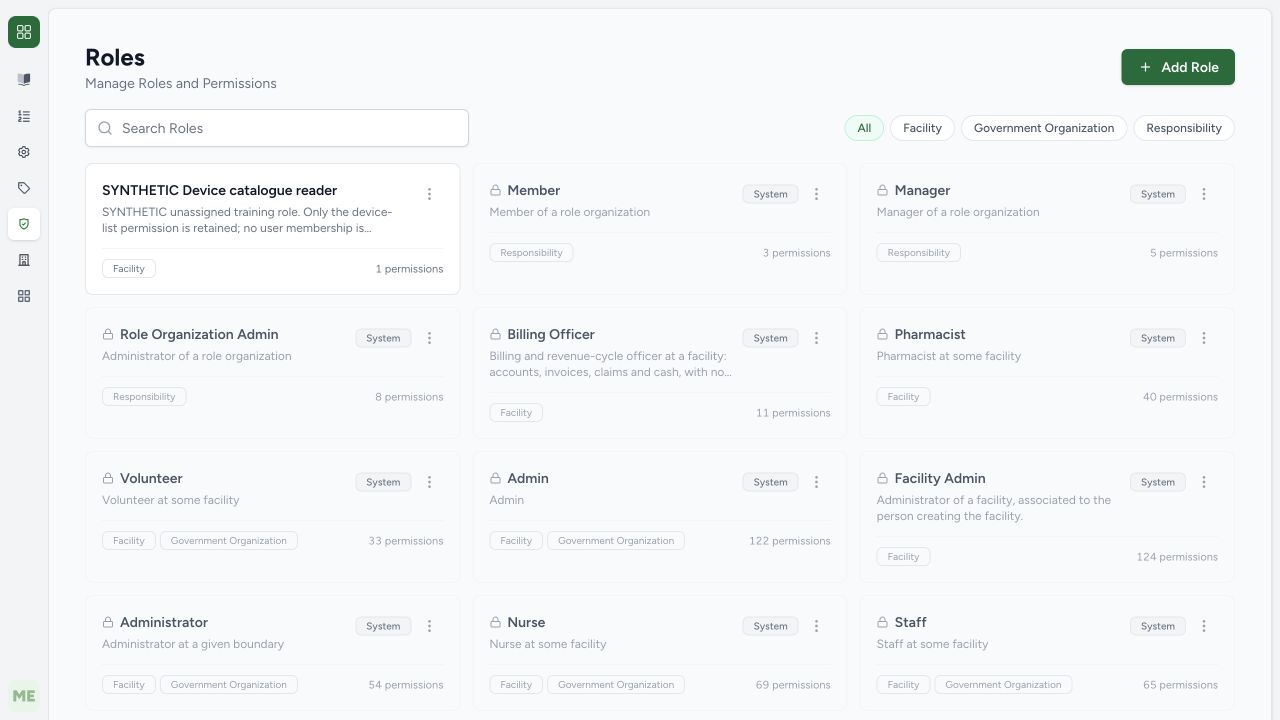Select the shield check sidebar icon

[x=24, y=224]
